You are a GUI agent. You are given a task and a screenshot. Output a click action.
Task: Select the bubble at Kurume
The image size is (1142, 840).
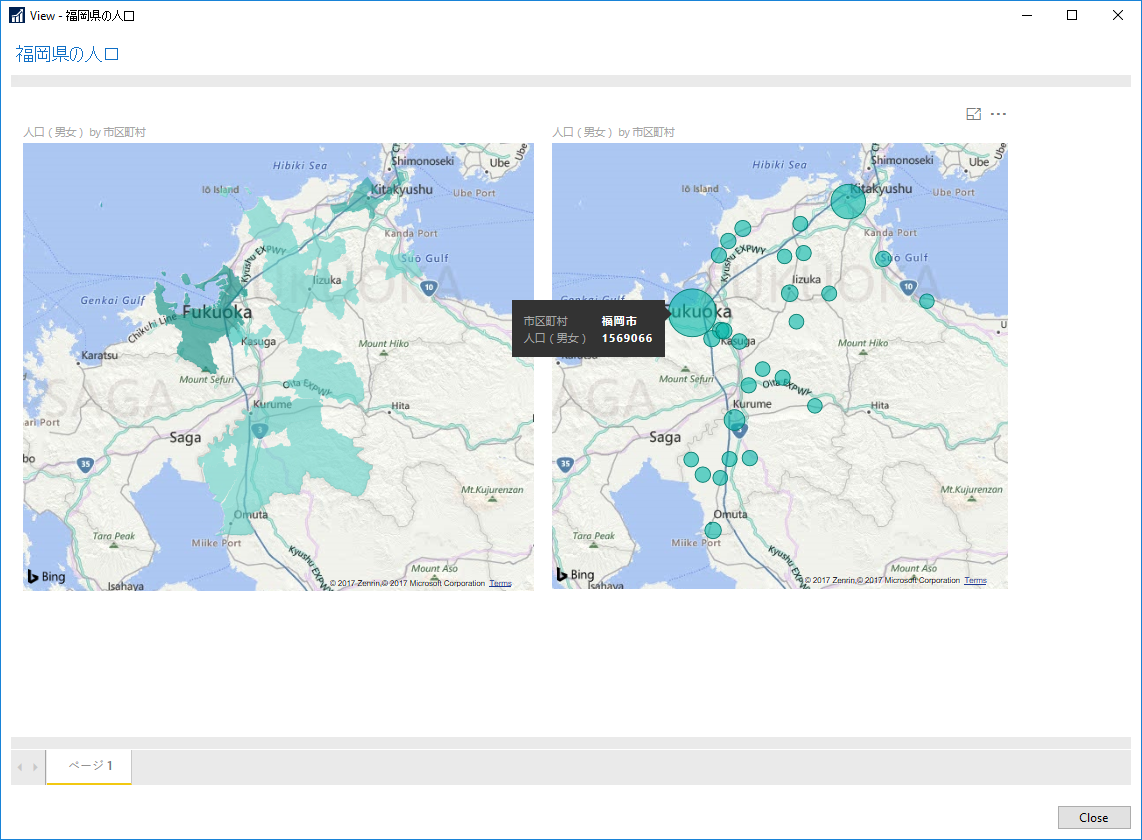coord(735,420)
